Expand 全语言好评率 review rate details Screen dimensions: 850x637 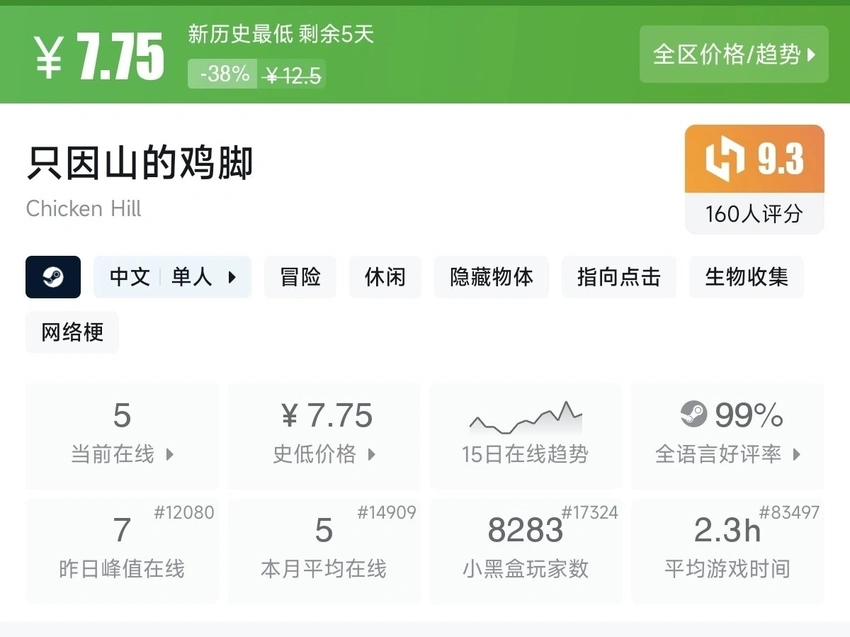727,454
